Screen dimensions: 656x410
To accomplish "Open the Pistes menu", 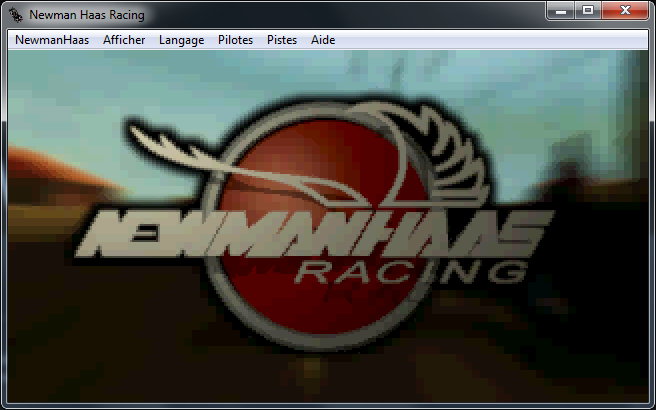I will [282, 40].
